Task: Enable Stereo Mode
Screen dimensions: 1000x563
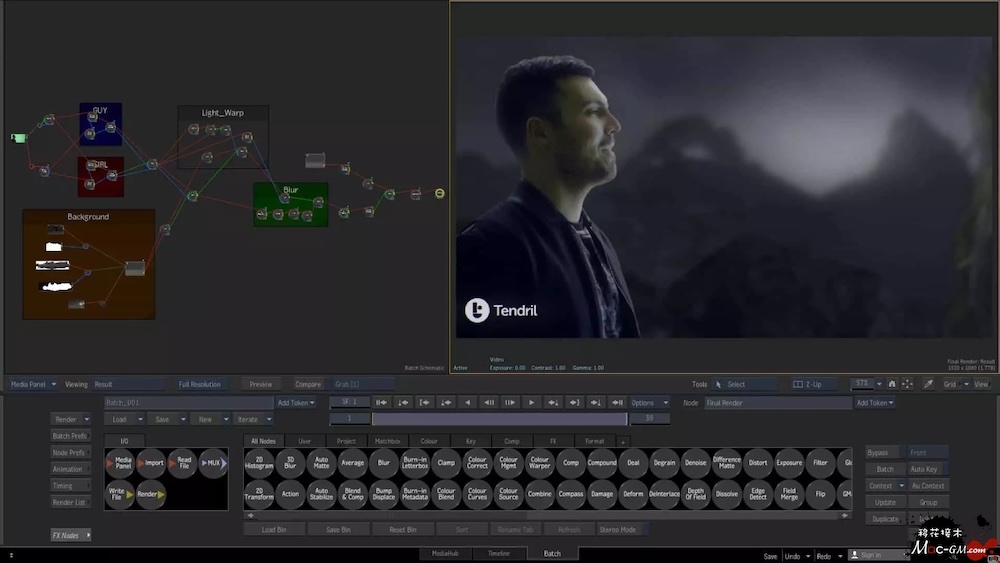Action: coord(618,529)
